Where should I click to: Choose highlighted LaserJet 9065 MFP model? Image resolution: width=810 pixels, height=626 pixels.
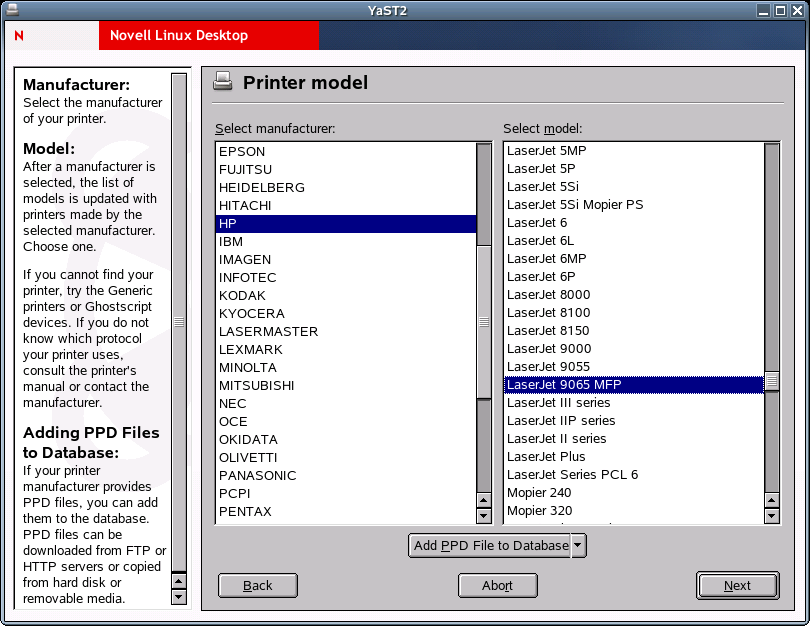point(634,385)
